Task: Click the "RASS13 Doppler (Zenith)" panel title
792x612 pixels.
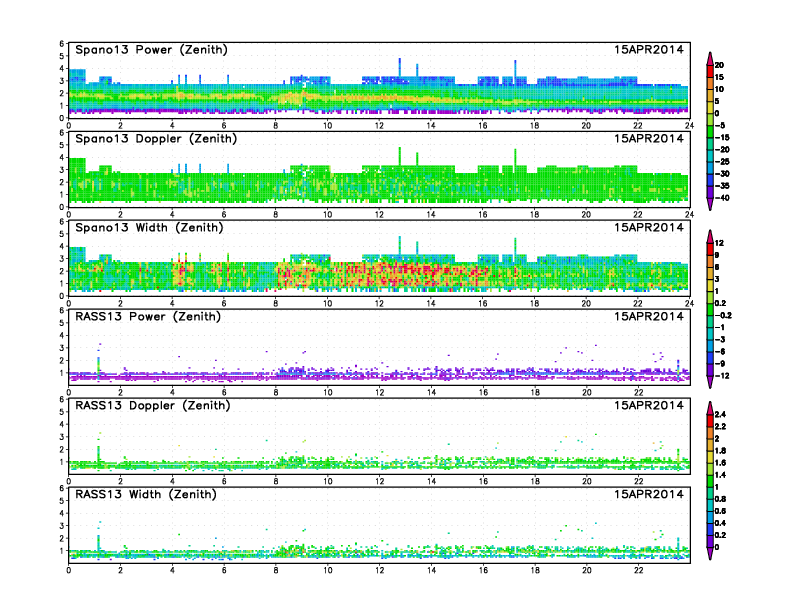Action: pos(153,405)
